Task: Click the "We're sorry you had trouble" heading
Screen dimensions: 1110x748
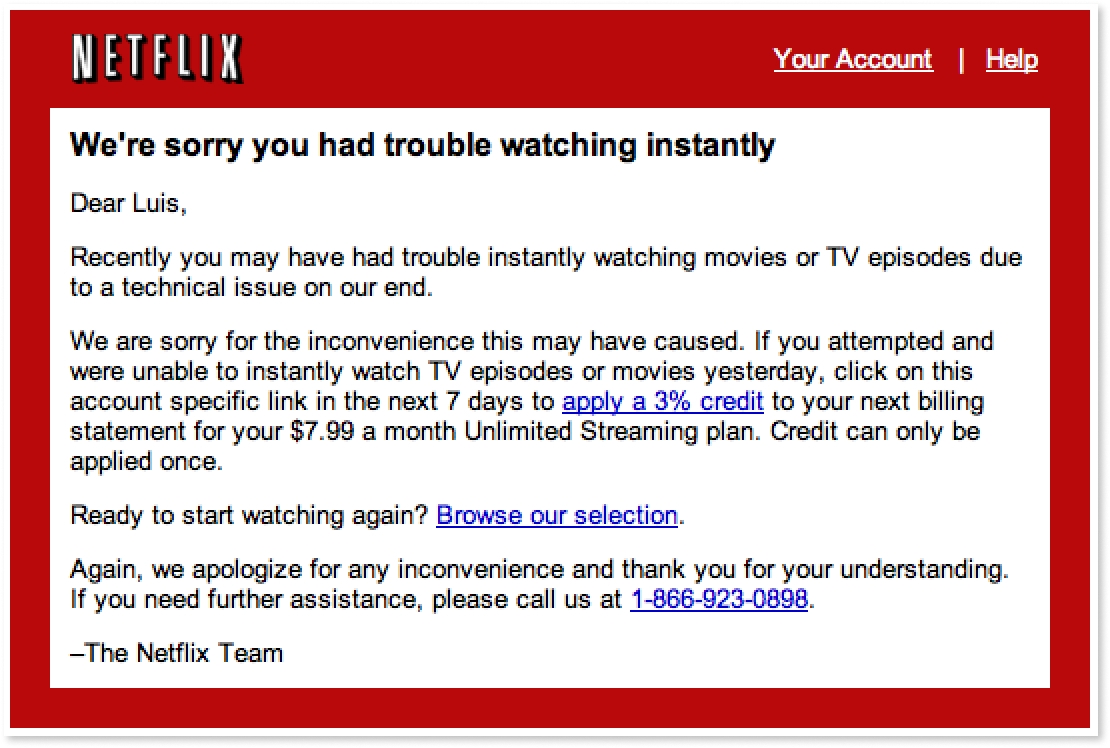Action: point(422,146)
